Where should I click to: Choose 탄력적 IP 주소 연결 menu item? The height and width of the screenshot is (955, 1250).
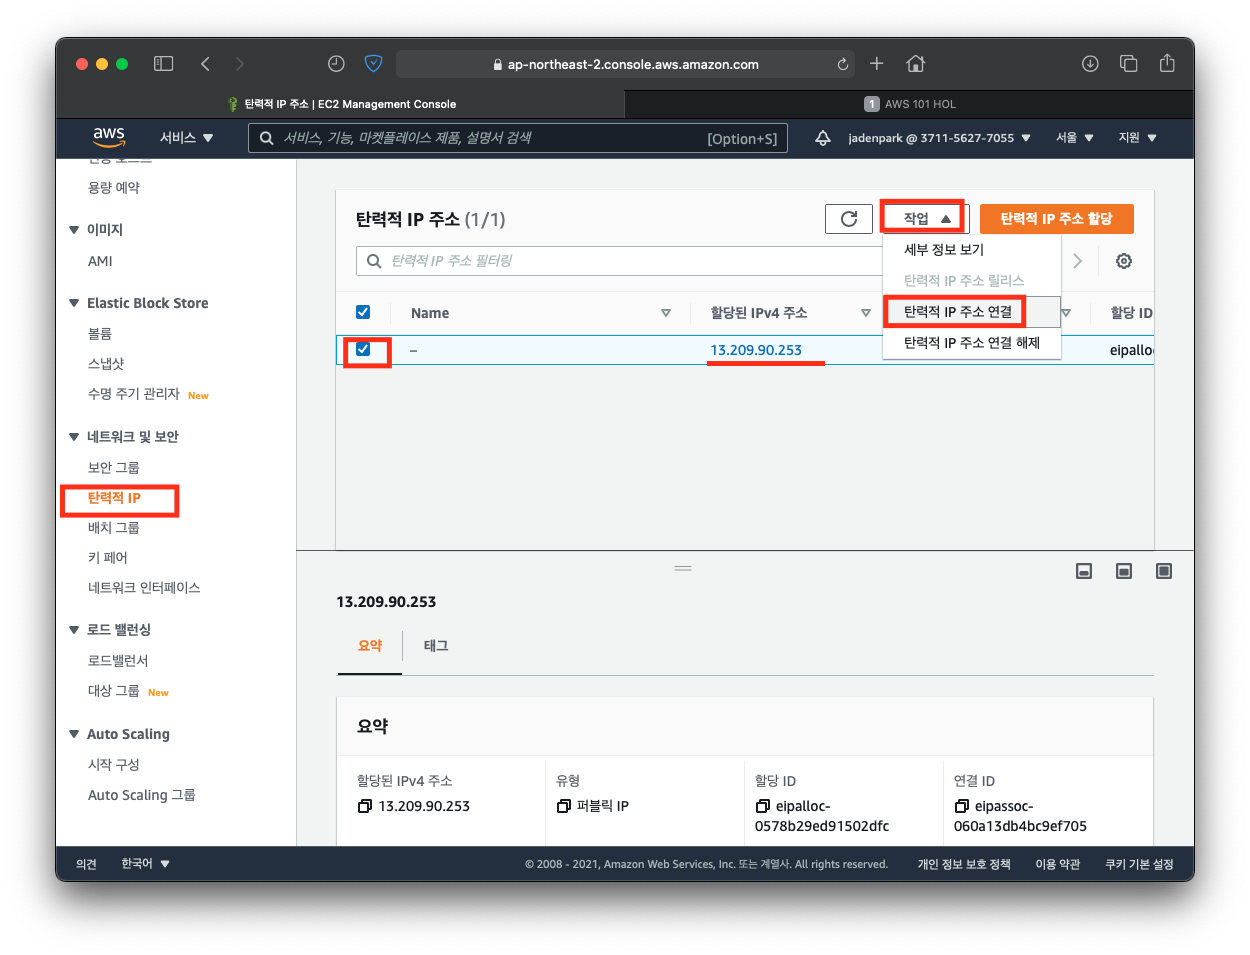click(971, 312)
